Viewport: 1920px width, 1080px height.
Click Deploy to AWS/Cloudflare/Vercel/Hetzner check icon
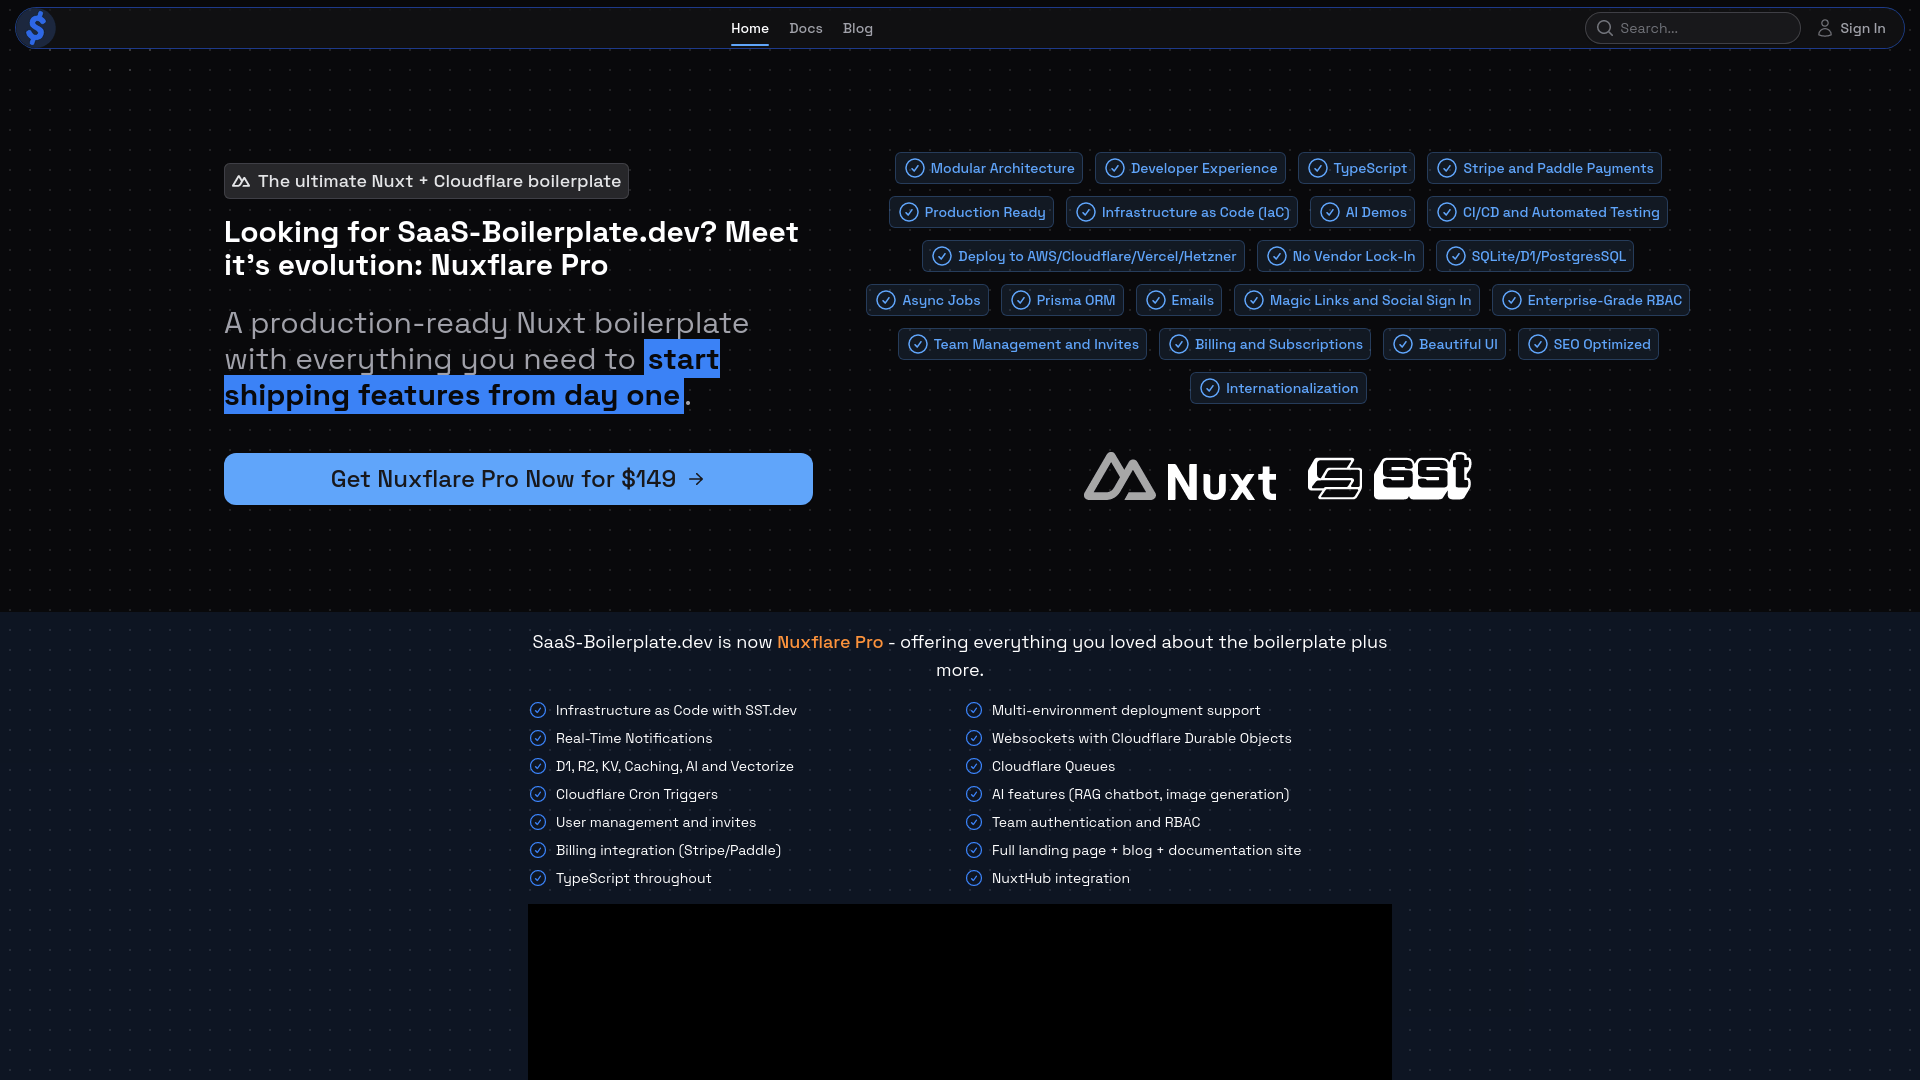pos(942,256)
